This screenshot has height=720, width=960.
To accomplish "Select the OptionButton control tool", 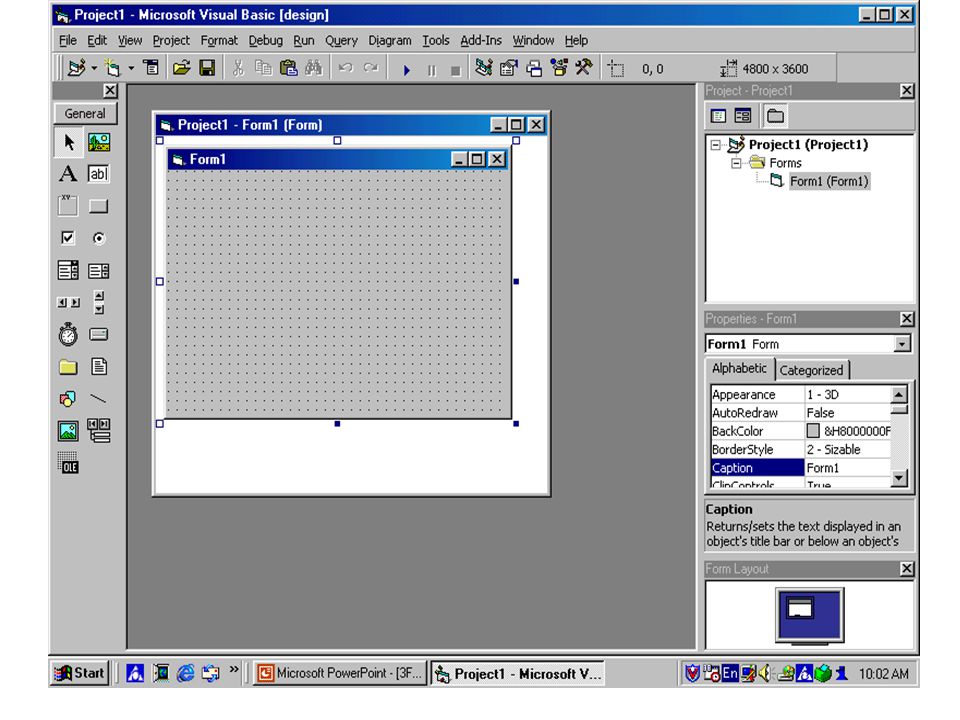I will pyautogui.click(x=99, y=238).
